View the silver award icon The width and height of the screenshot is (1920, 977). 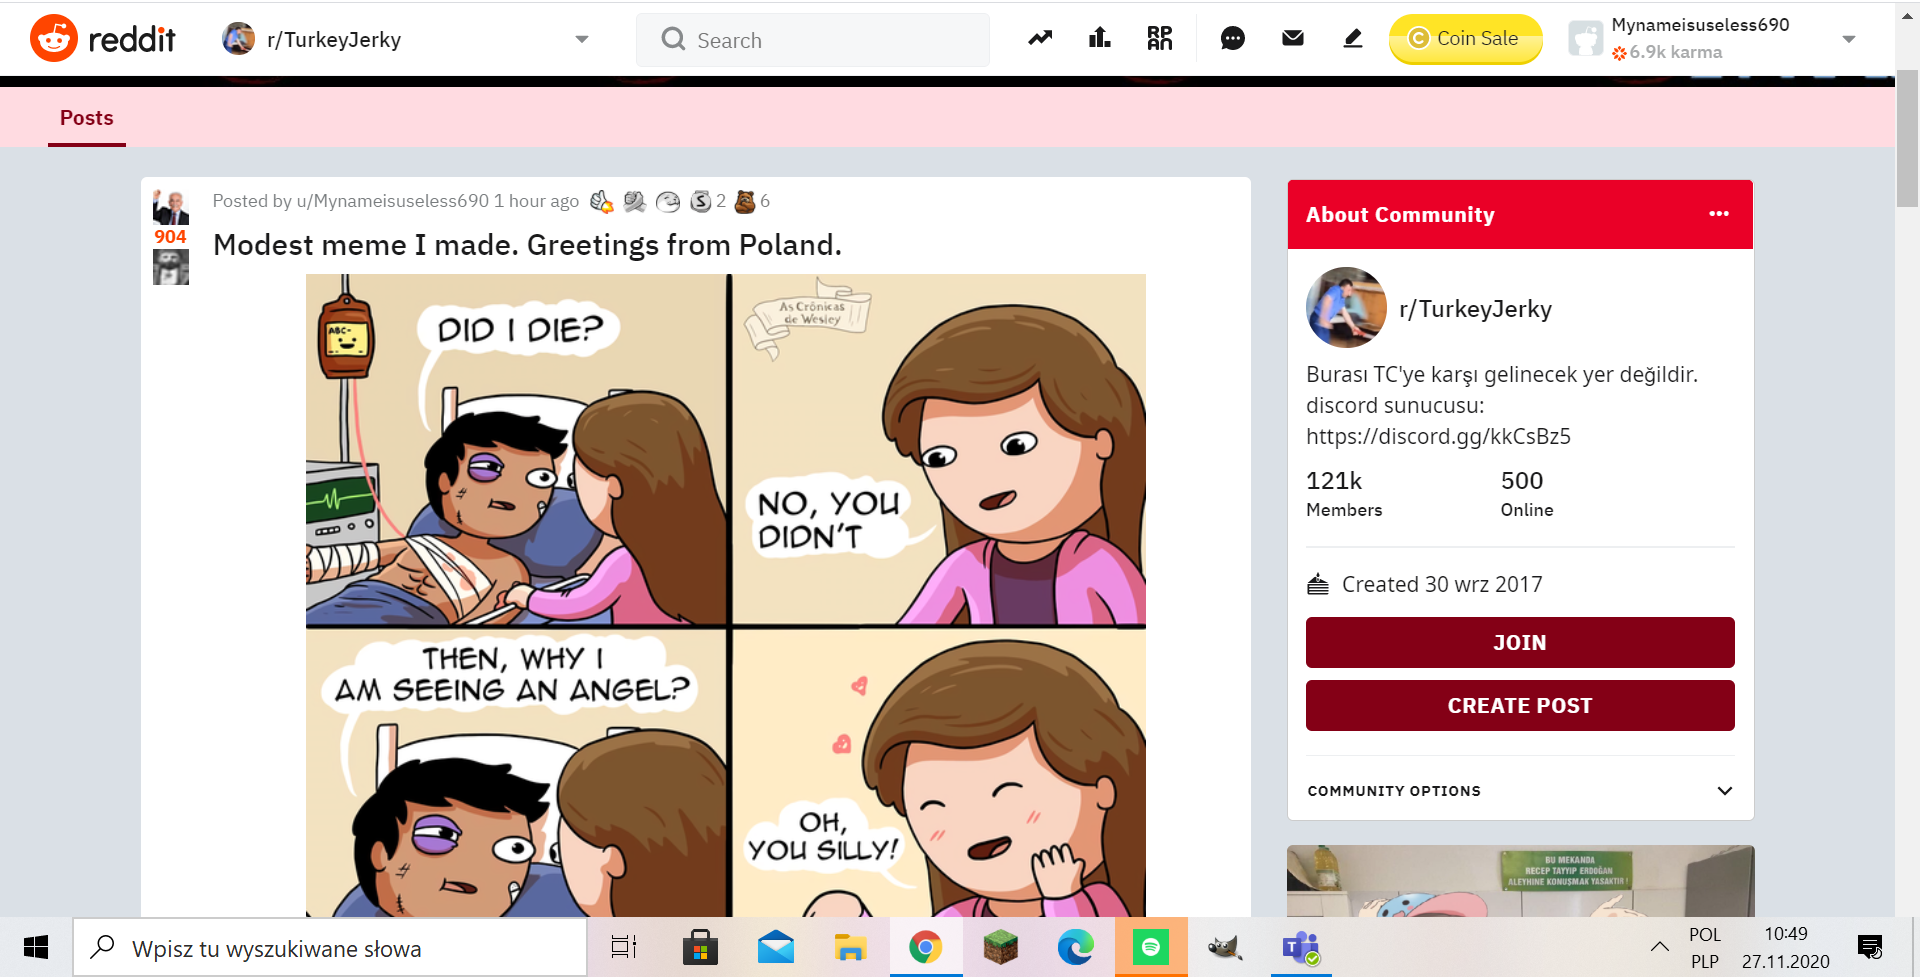(x=701, y=202)
